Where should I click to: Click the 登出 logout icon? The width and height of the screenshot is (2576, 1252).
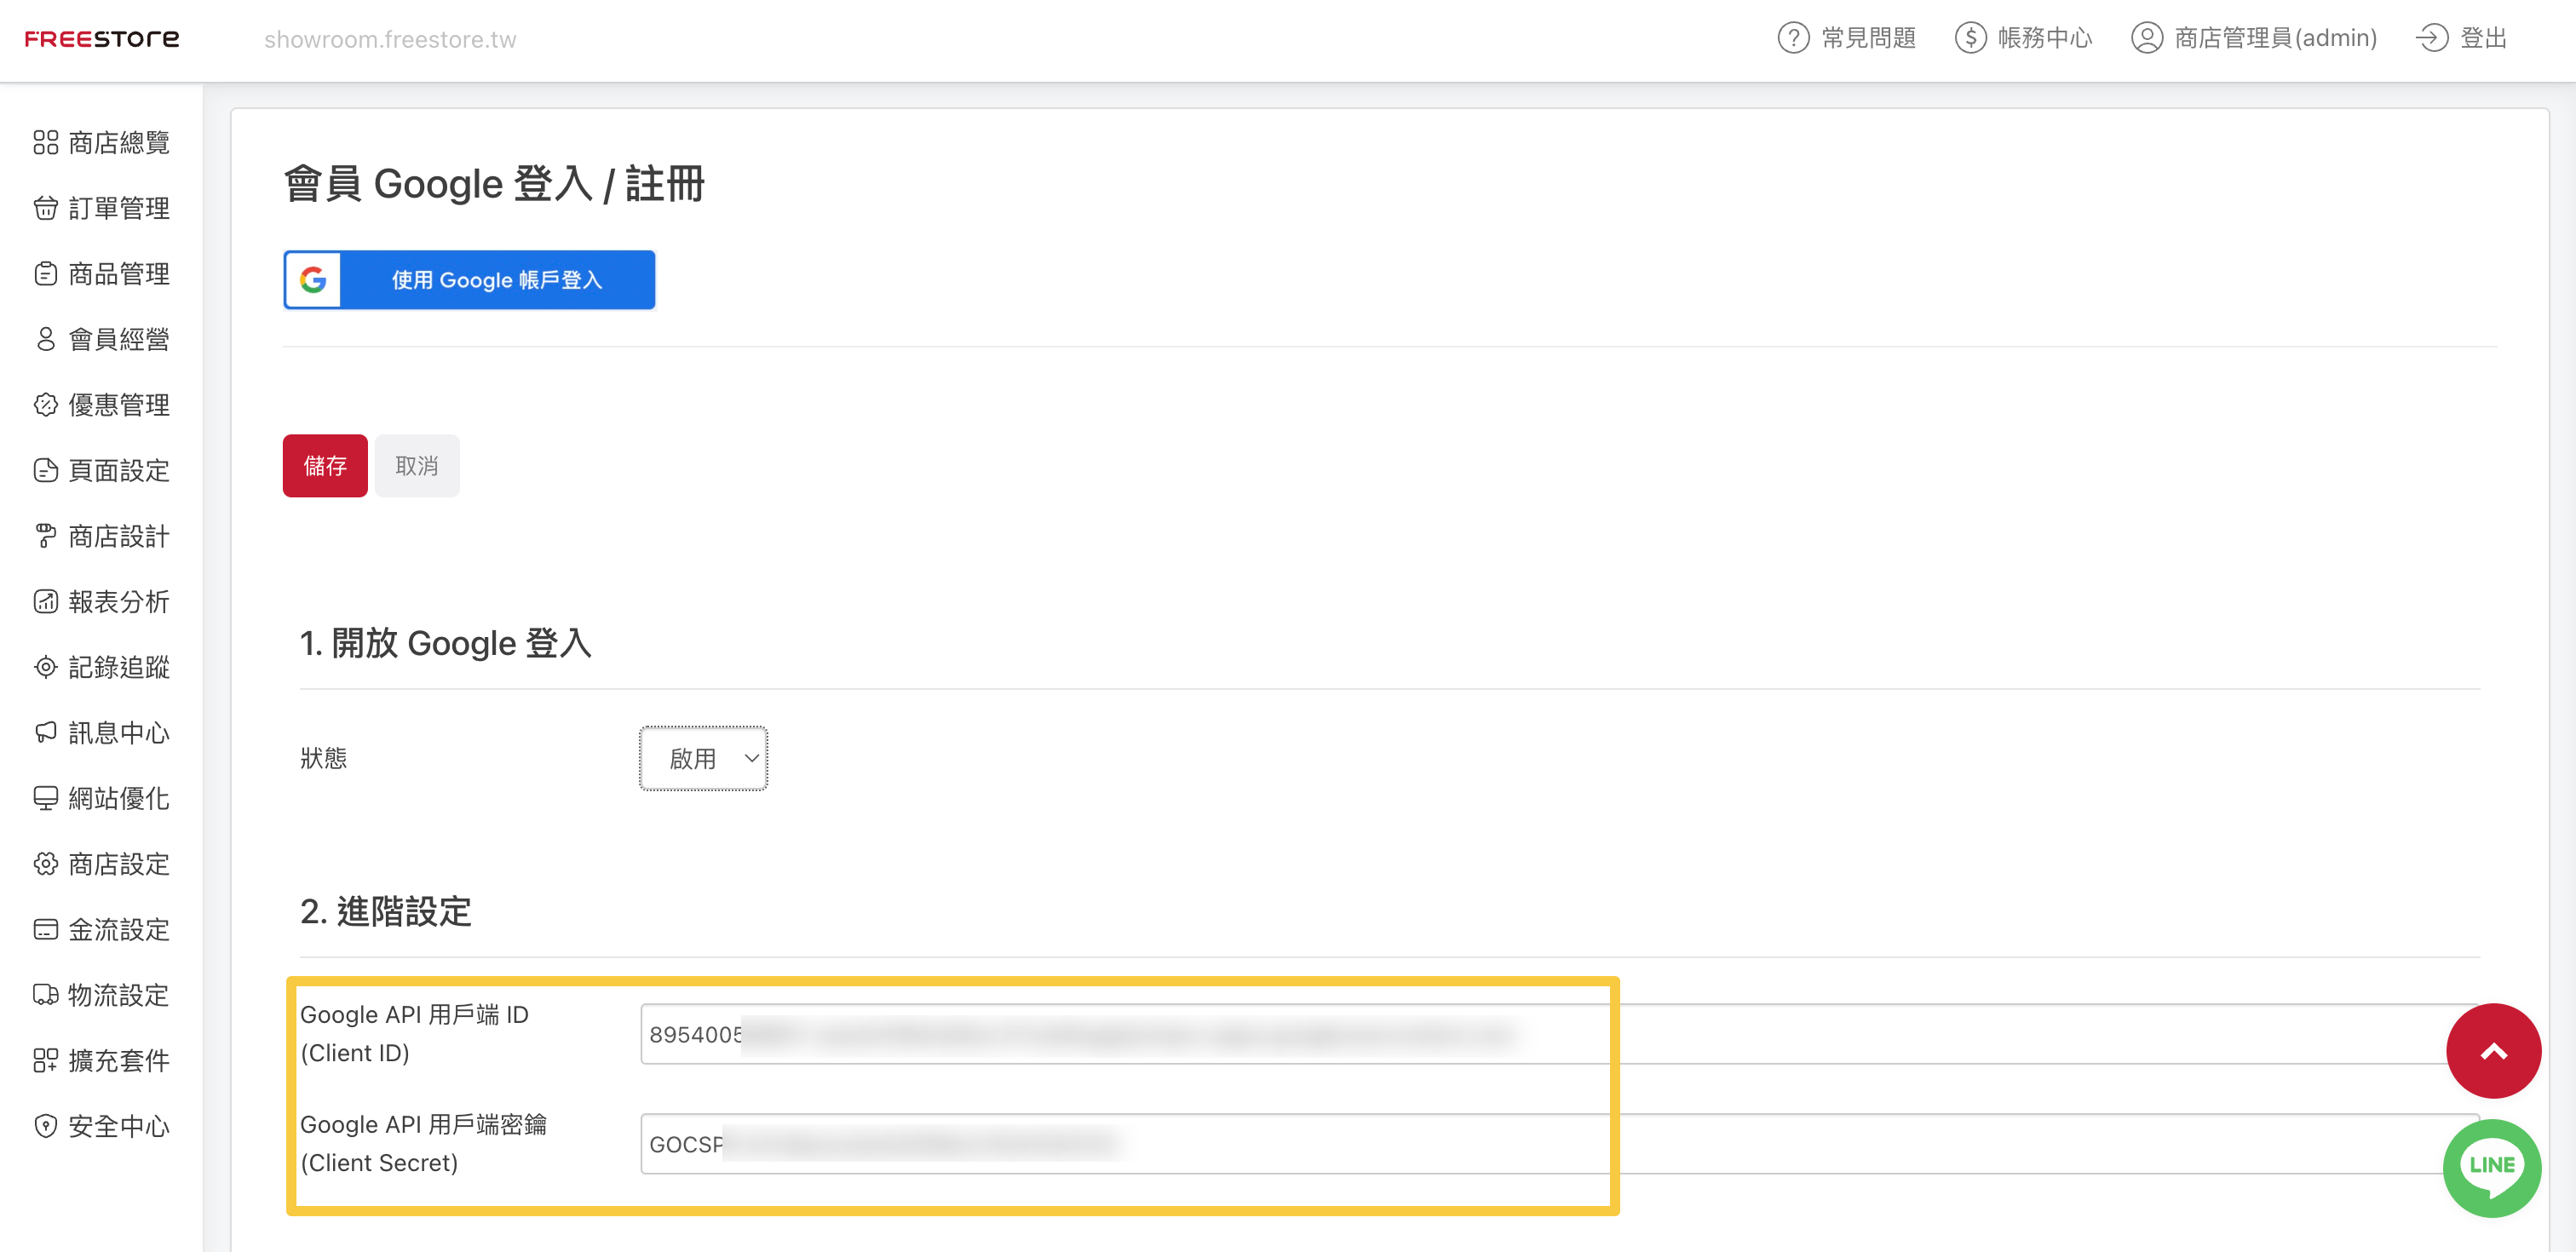point(2431,38)
